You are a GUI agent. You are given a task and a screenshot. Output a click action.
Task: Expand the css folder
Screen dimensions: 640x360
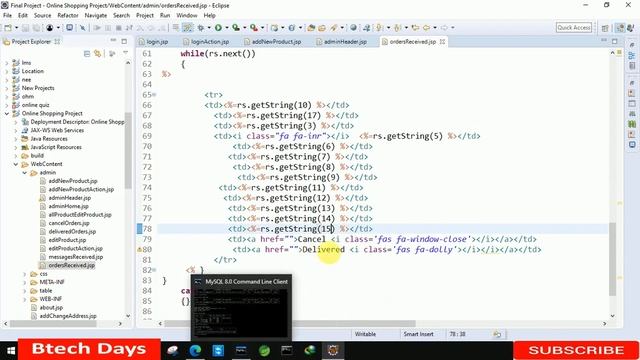pos(24,274)
